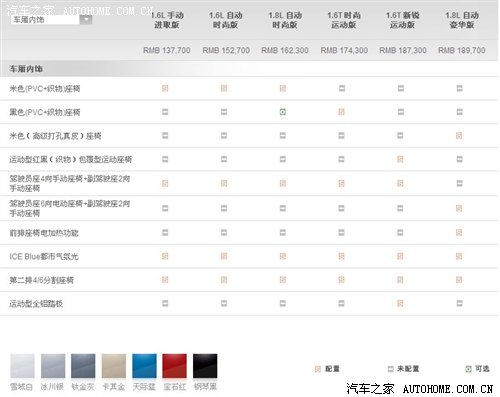This screenshot has width=500, height=397.
Task: Select the 雪域白 color swatch
Action: pos(22,366)
